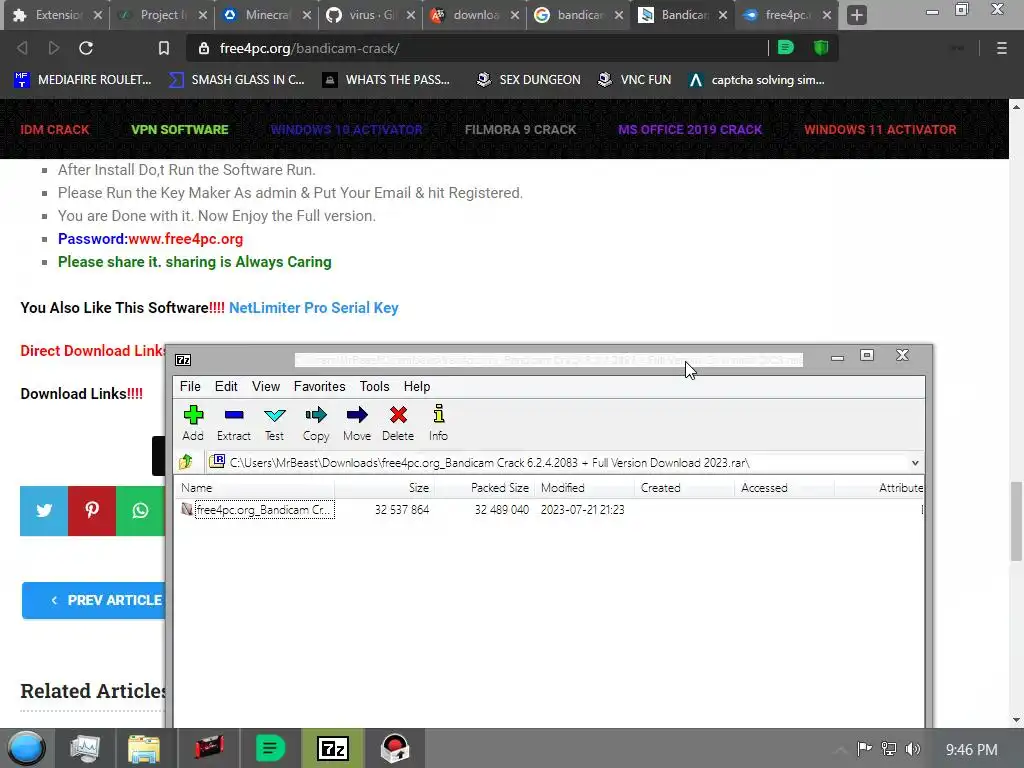Open File Explorer from taskbar
Image resolution: width=1024 pixels, height=768 pixels.
144,748
